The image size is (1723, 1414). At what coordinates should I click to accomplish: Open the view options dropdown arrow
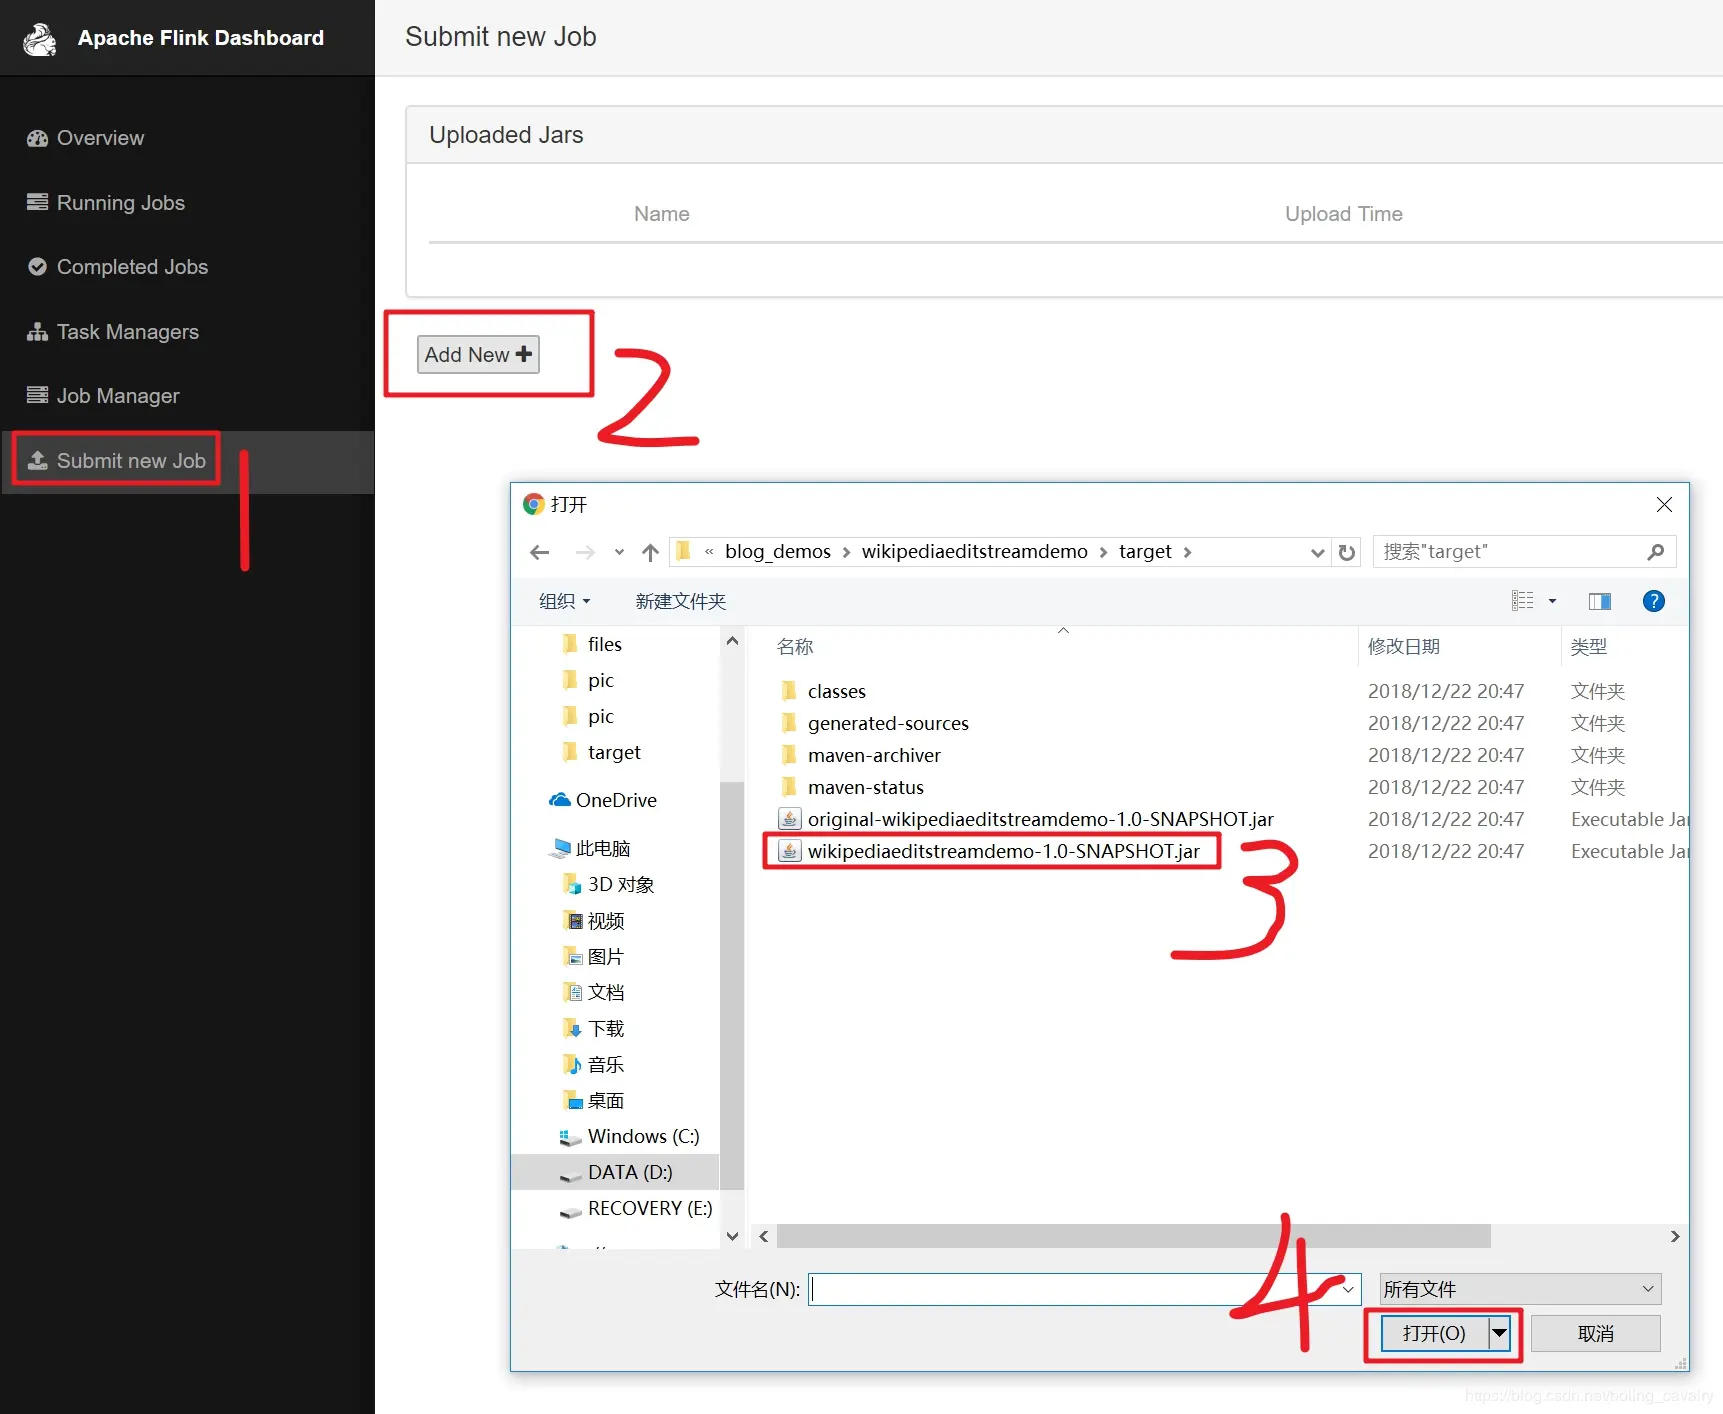[1553, 601]
